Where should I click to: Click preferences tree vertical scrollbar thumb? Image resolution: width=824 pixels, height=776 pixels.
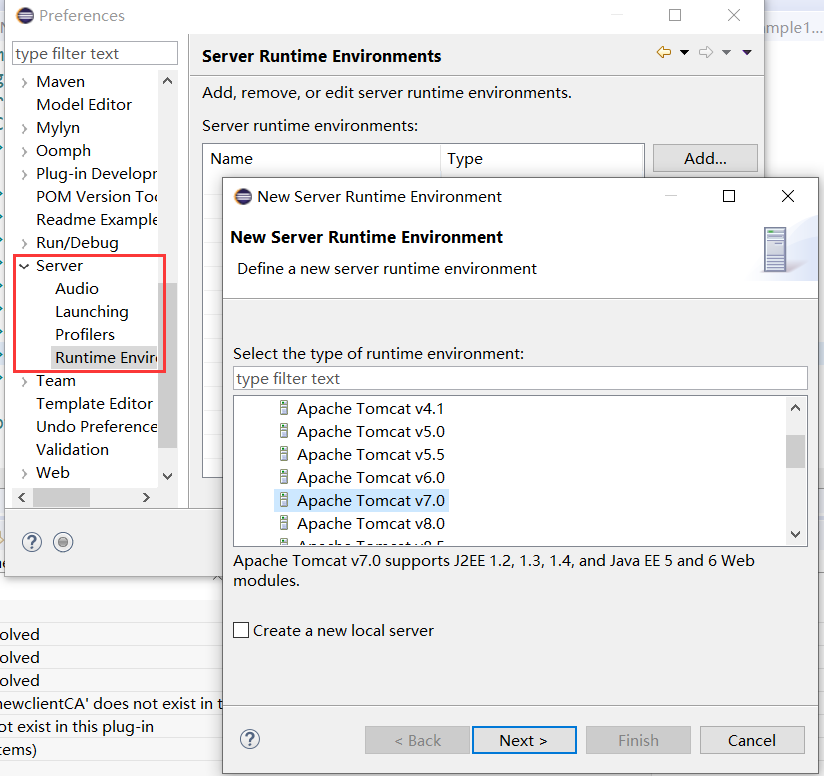[x=168, y=365]
